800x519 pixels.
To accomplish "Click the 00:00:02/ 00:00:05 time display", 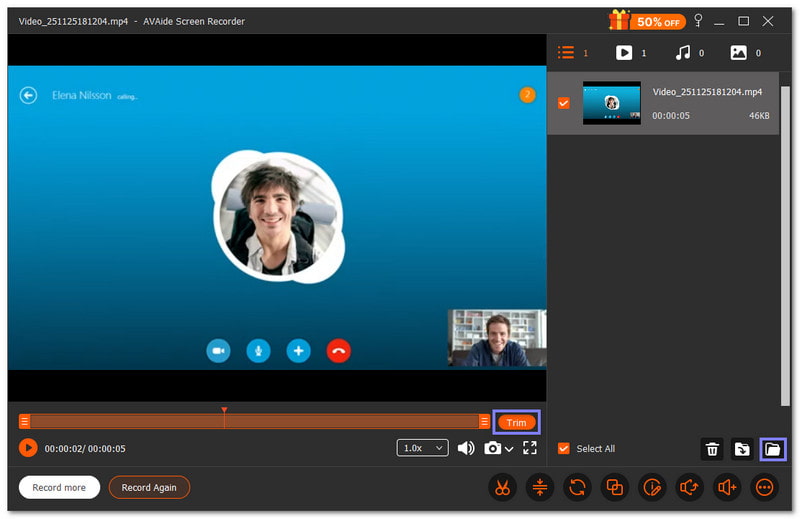I will (x=85, y=449).
